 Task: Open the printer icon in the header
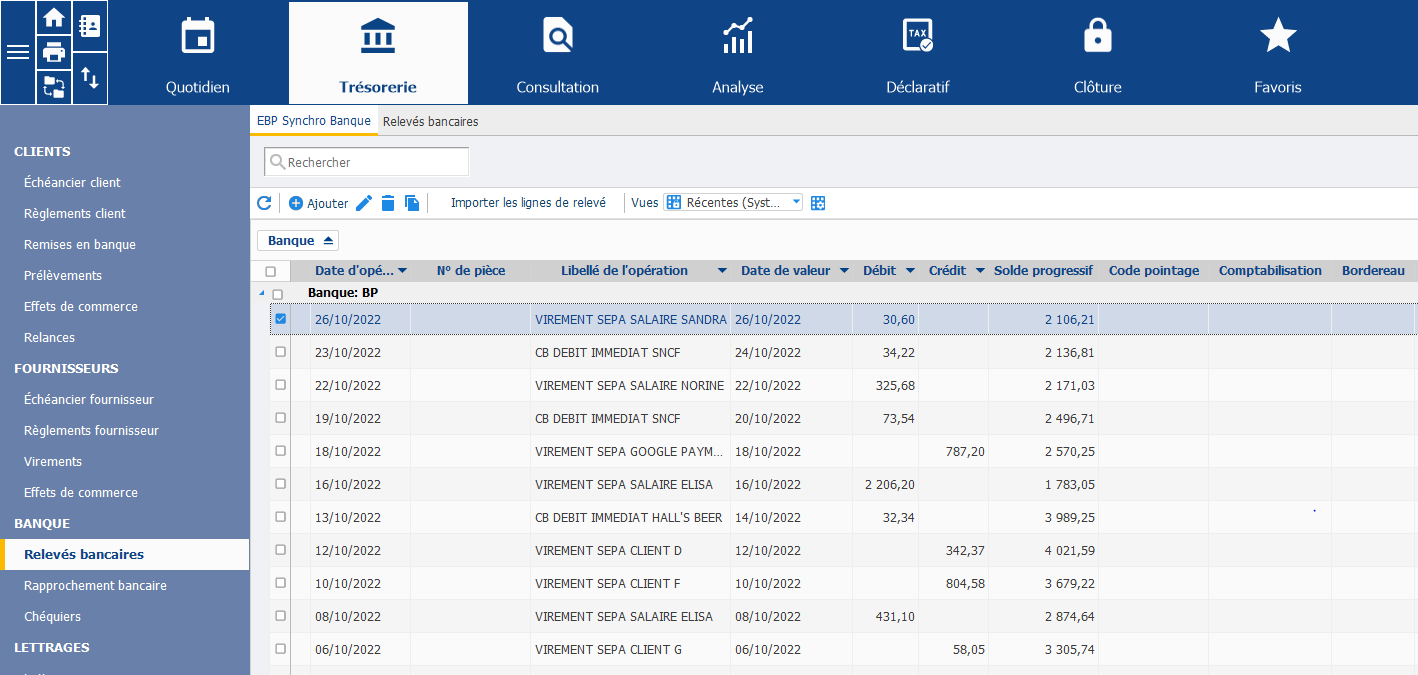(x=54, y=52)
